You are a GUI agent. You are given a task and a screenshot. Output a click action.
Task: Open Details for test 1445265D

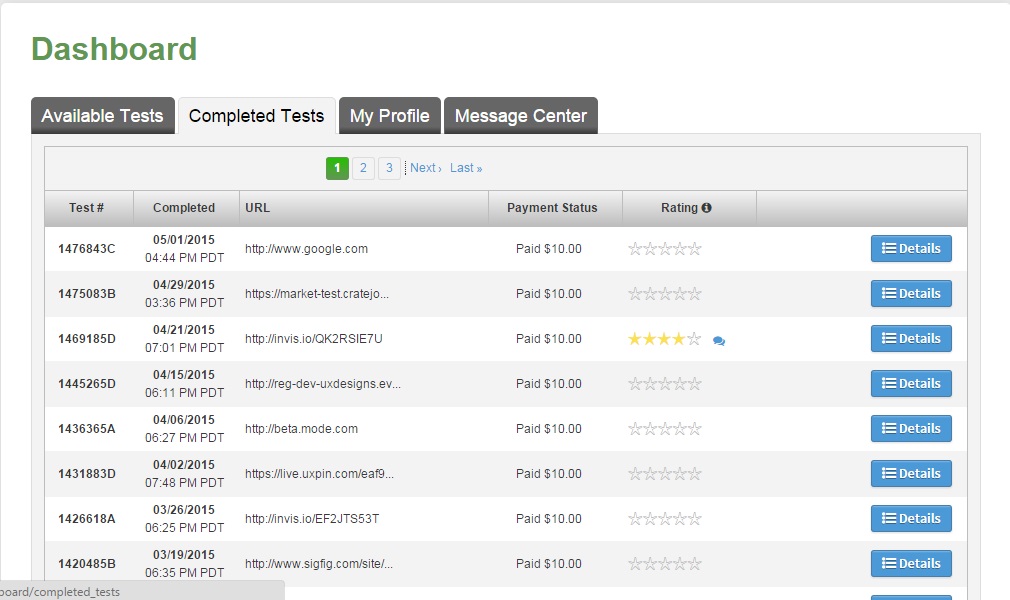coord(911,384)
